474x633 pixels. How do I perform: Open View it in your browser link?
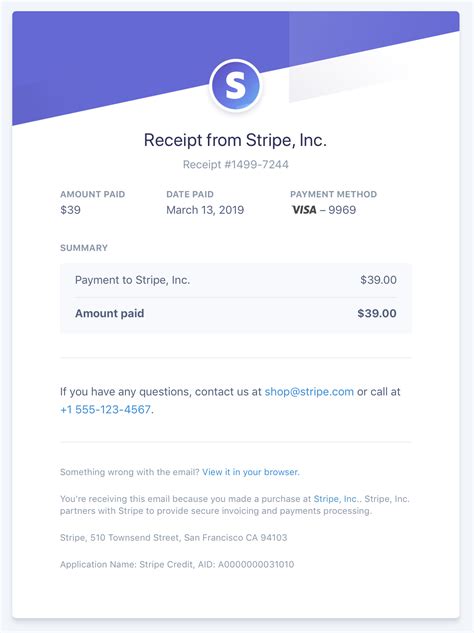[251, 472]
